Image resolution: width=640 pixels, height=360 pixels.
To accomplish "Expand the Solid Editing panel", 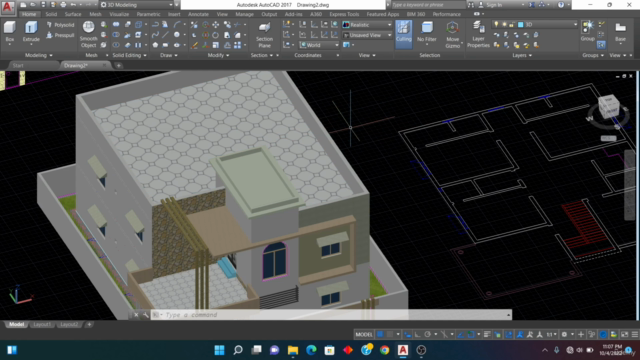I will click(x=129, y=55).
